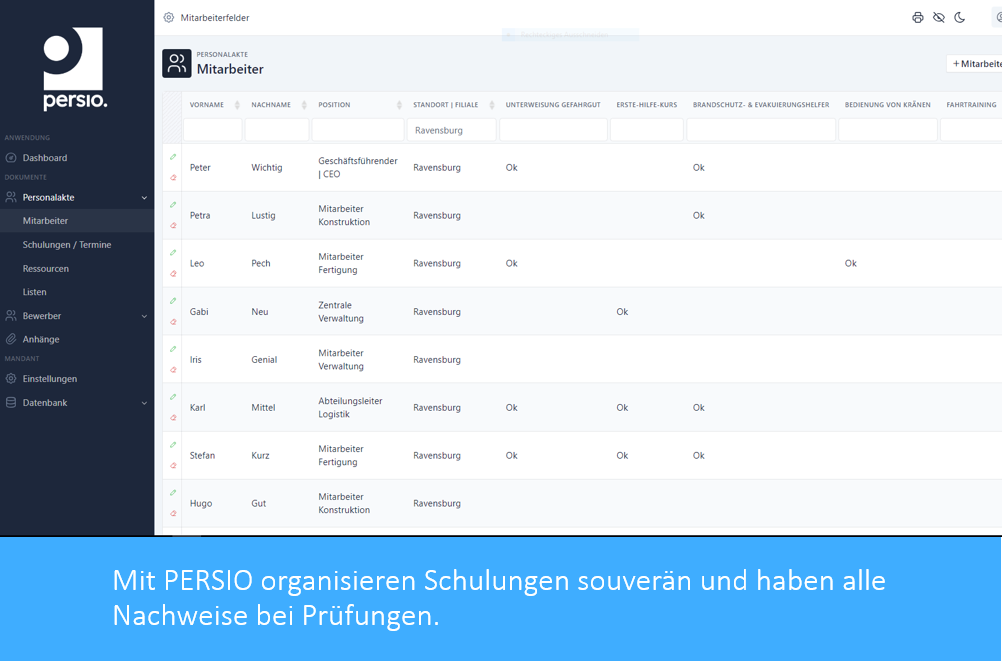Click the Vorname filter input field
The height and width of the screenshot is (662, 1002).
[x=213, y=130]
